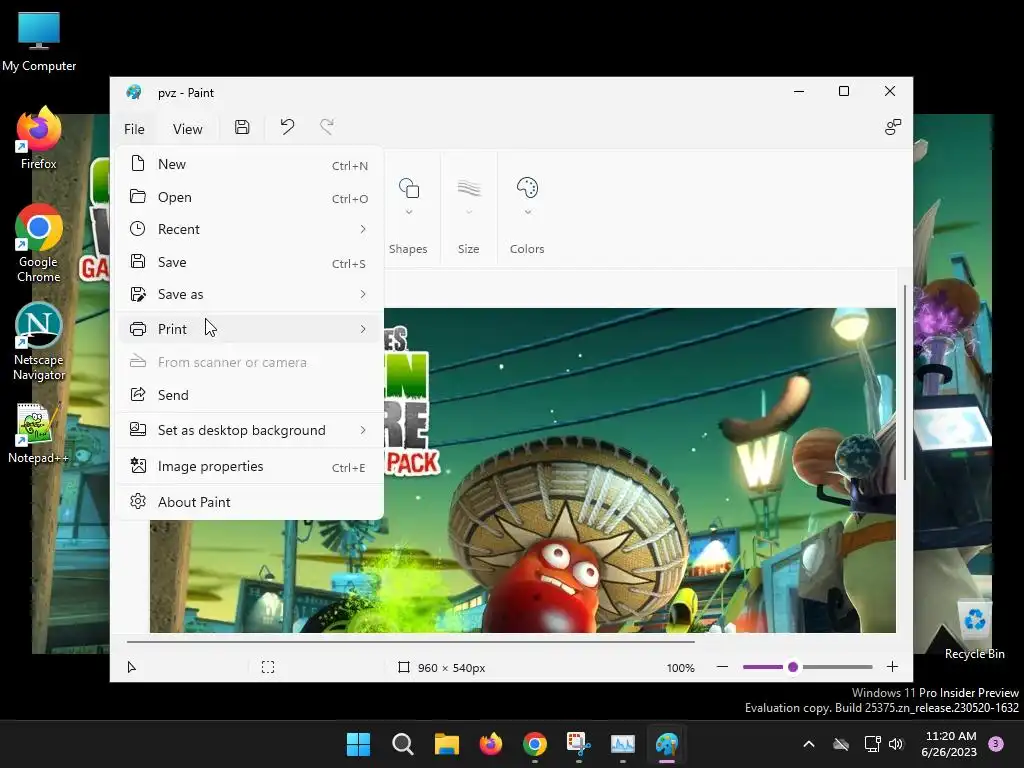Open the Colors palette
Image resolution: width=1024 pixels, height=768 pixels.
pos(527,188)
